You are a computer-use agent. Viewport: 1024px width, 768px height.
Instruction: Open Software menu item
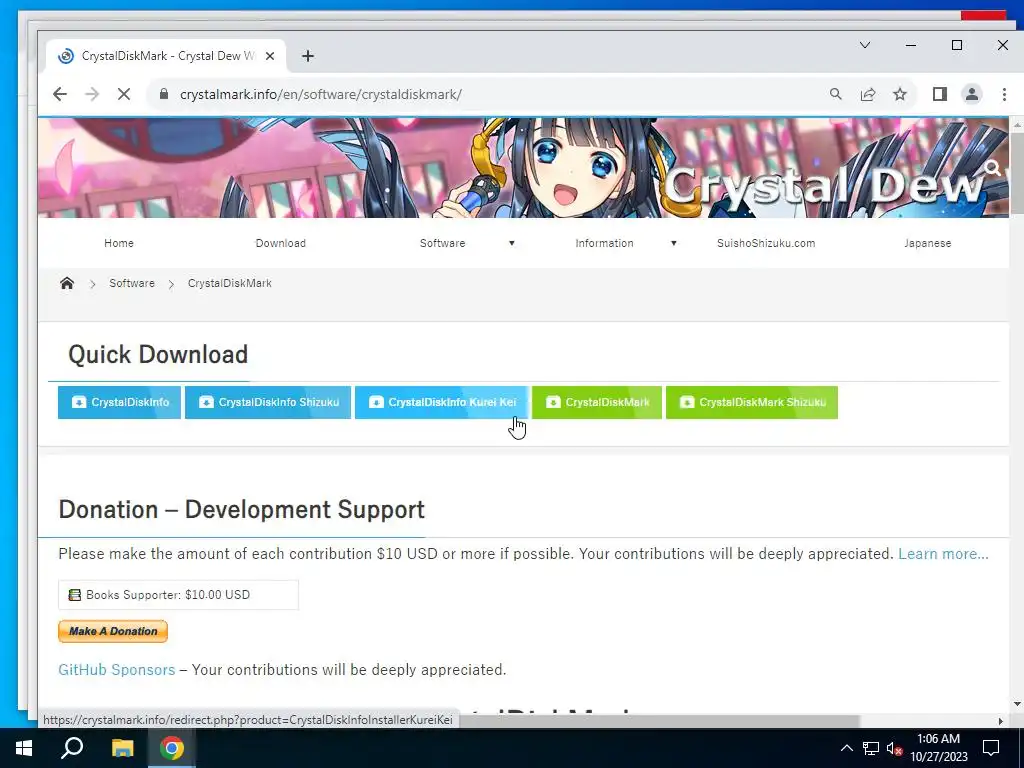point(442,243)
